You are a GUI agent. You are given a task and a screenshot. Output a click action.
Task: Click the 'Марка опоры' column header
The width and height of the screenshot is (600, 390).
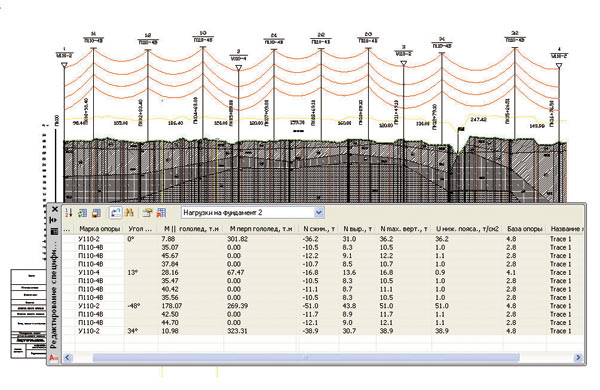click(x=99, y=229)
